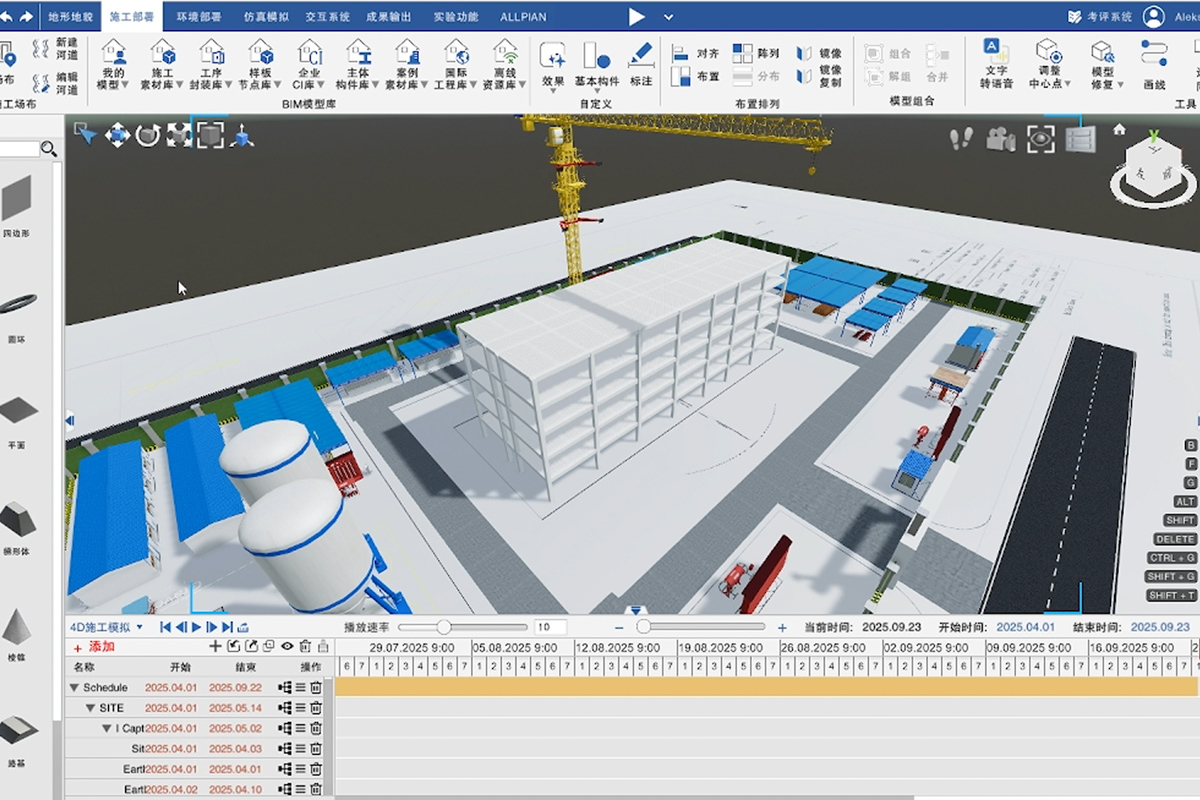Viewport: 1200px width, 800px height.
Task: Switch to the 环境部署 tab
Action: pos(198,17)
